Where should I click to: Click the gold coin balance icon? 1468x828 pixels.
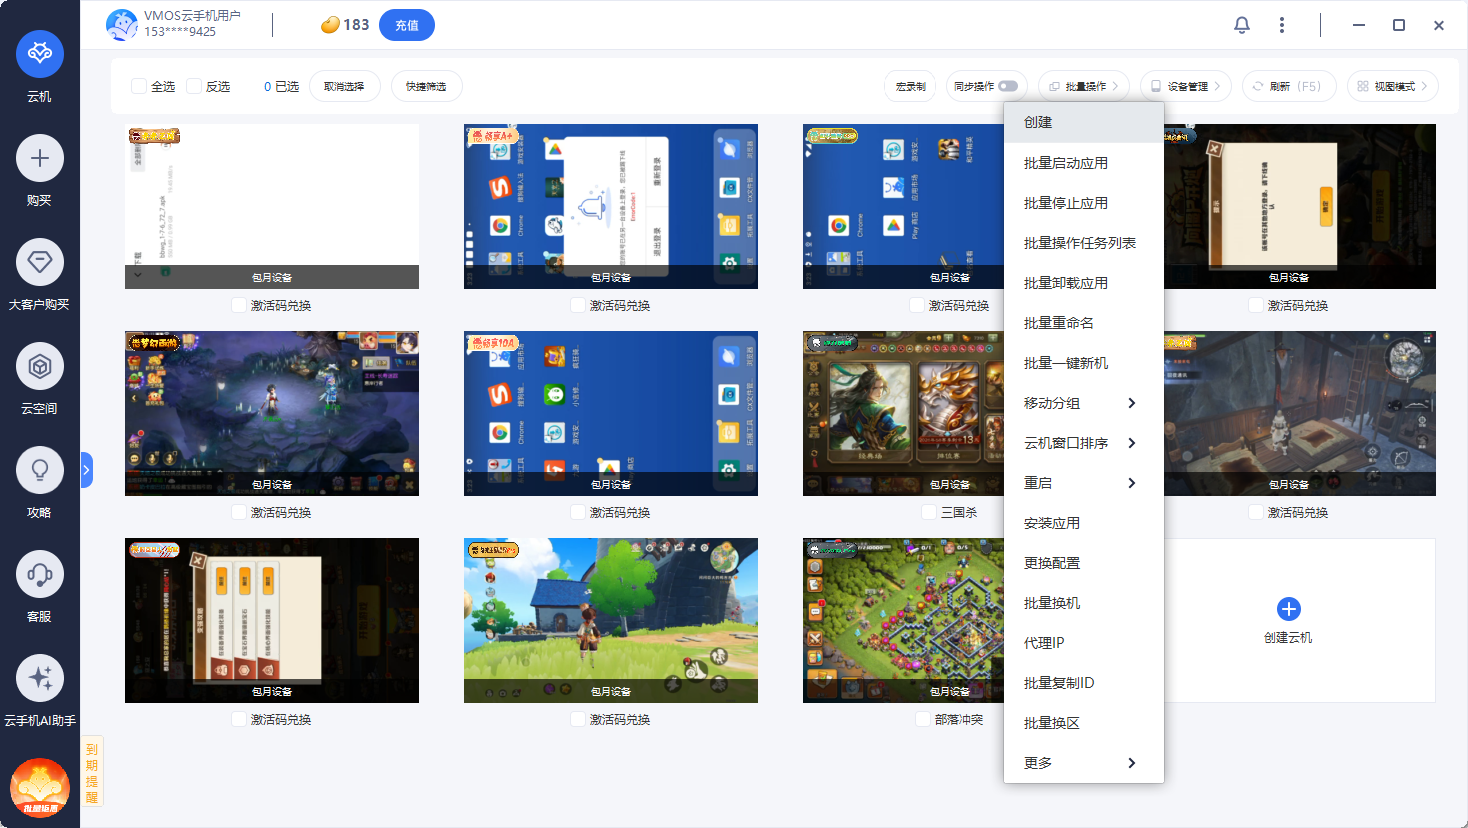pyautogui.click(x=330, y=25)
